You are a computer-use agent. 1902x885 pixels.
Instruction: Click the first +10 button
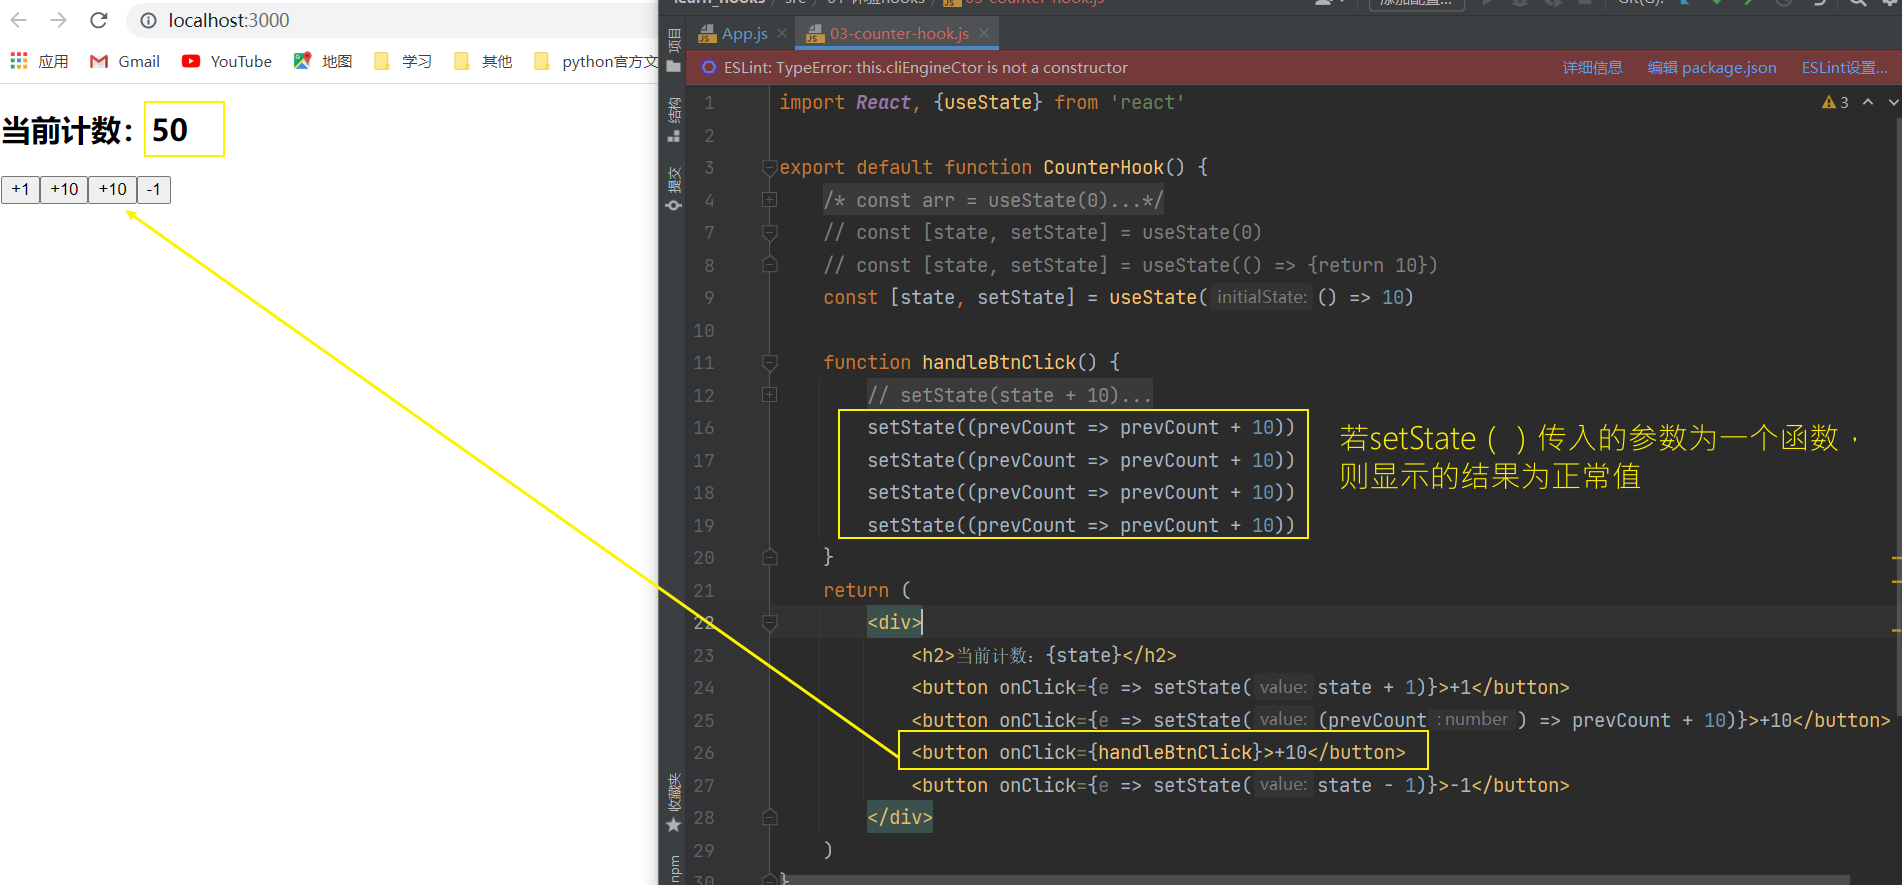coord(64,189)
